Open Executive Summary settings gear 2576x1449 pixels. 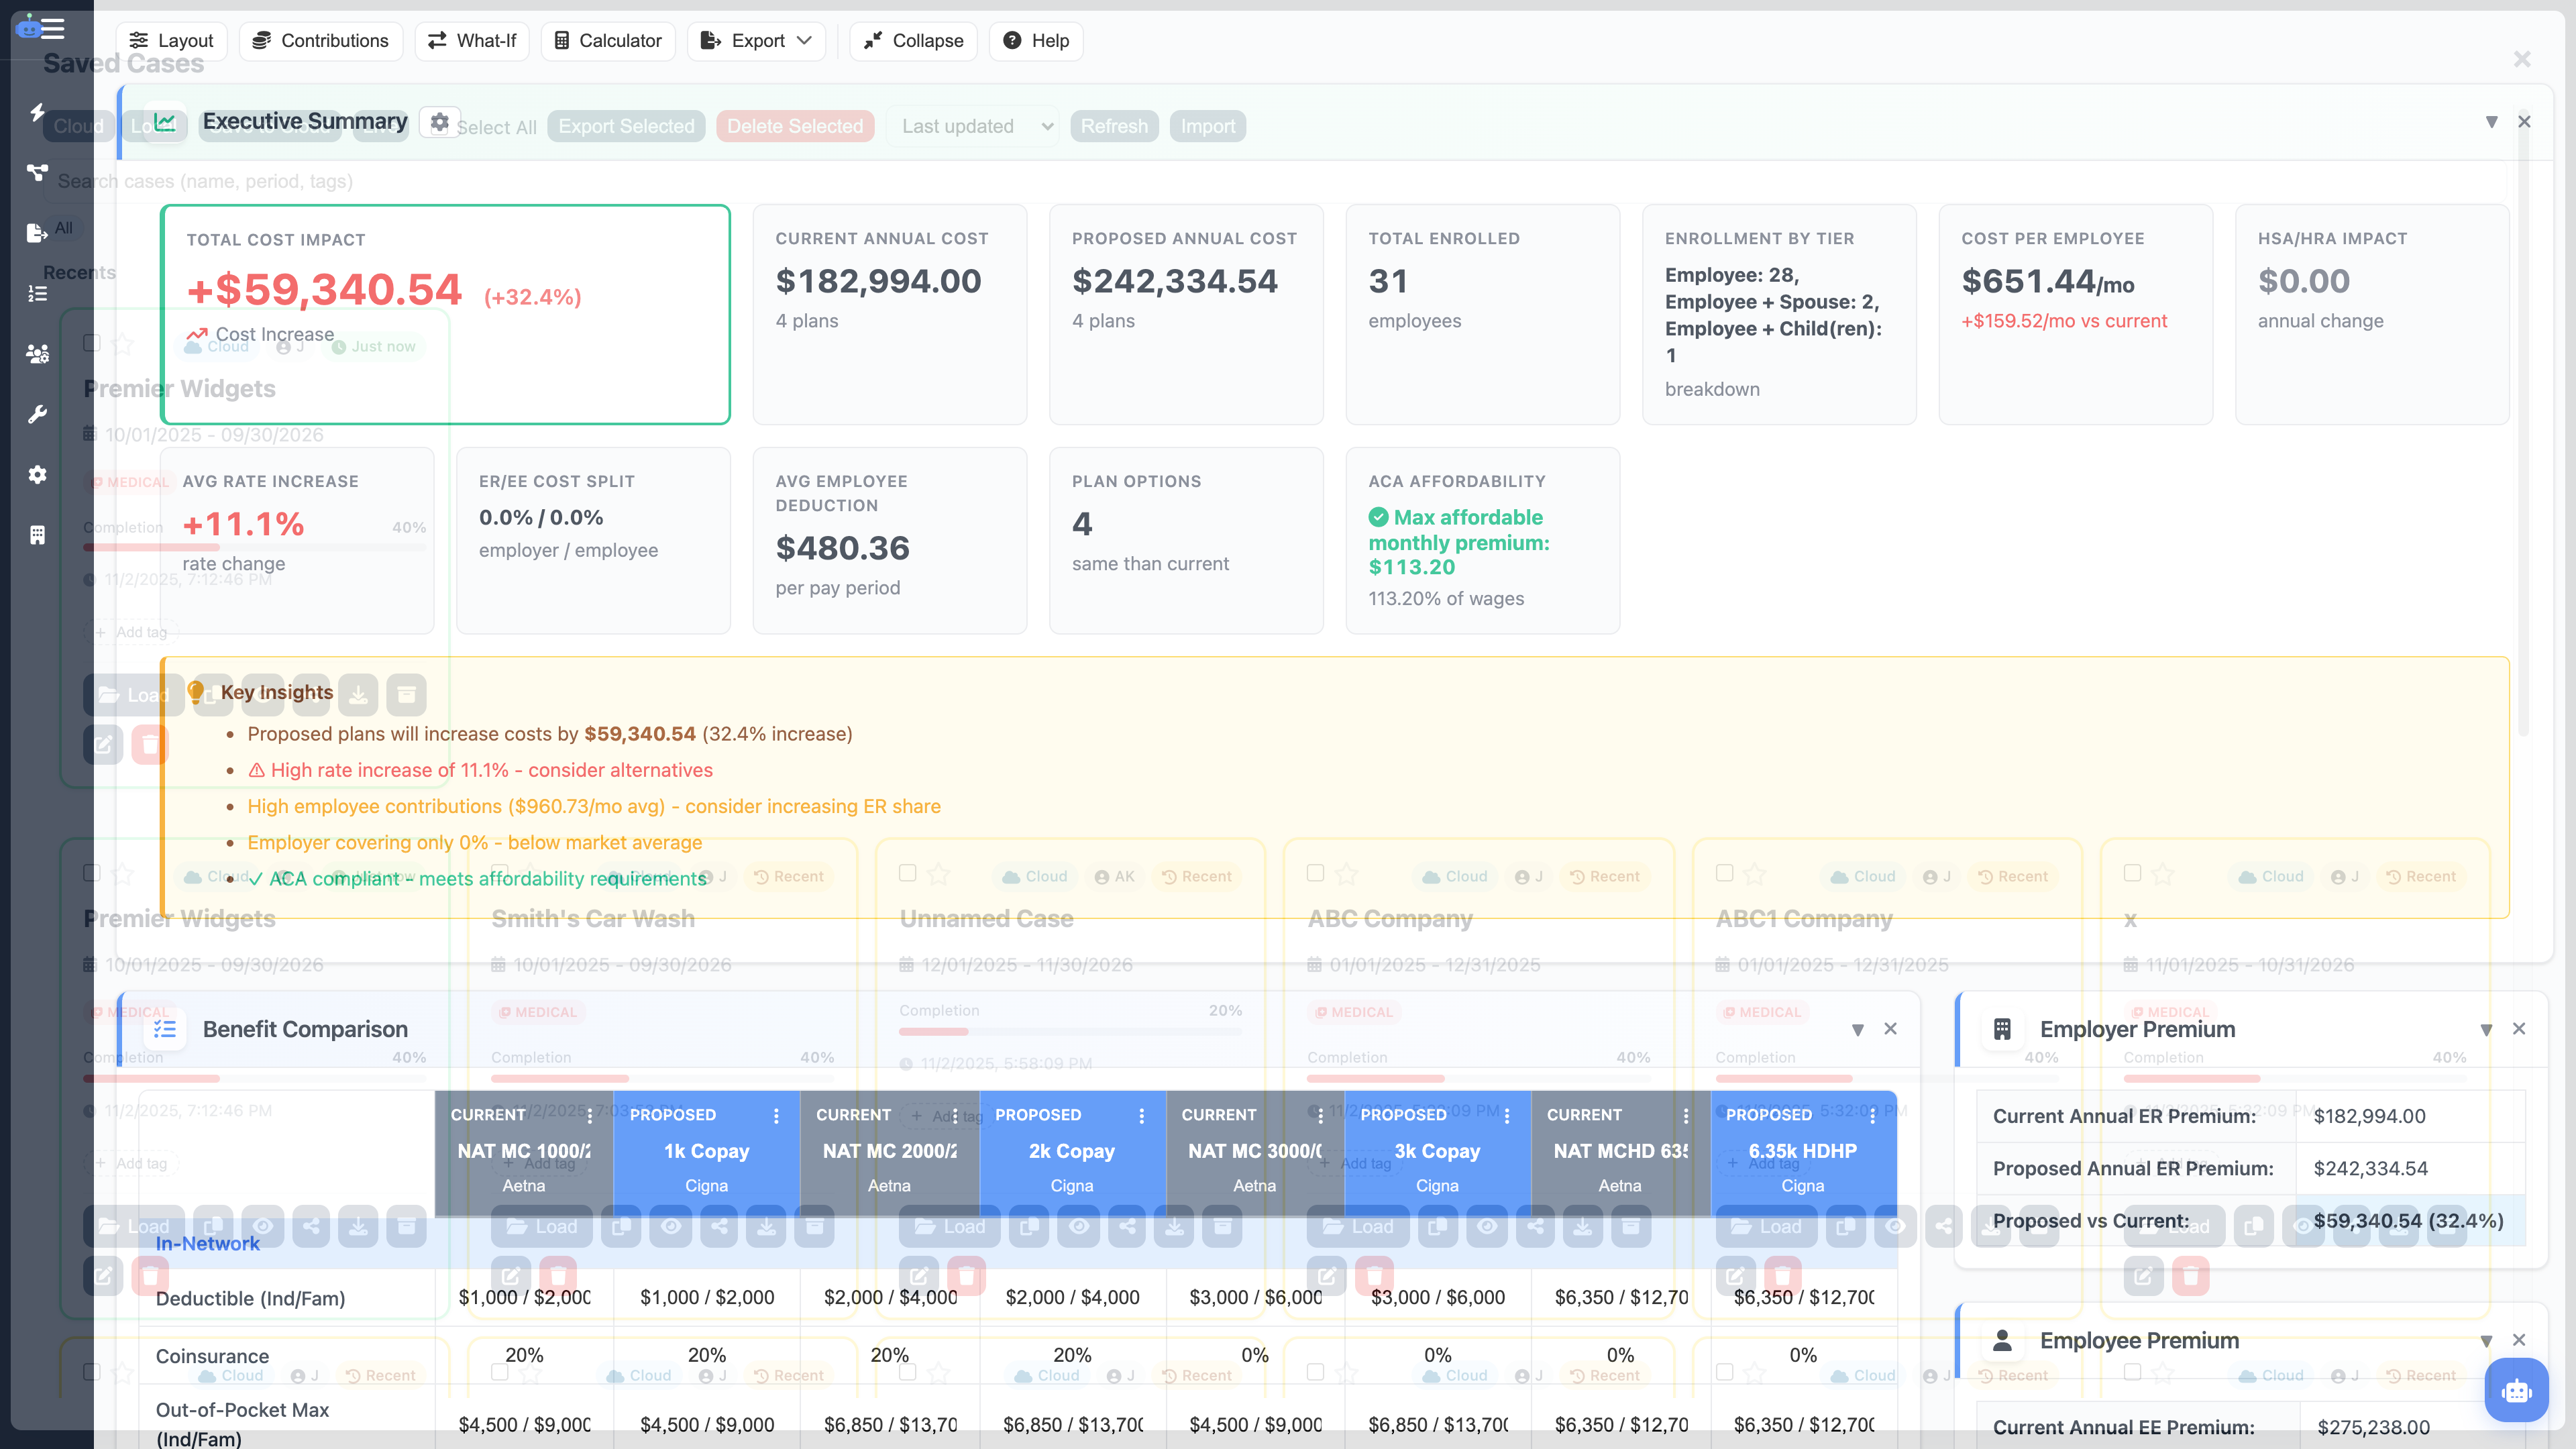point(439,122)
